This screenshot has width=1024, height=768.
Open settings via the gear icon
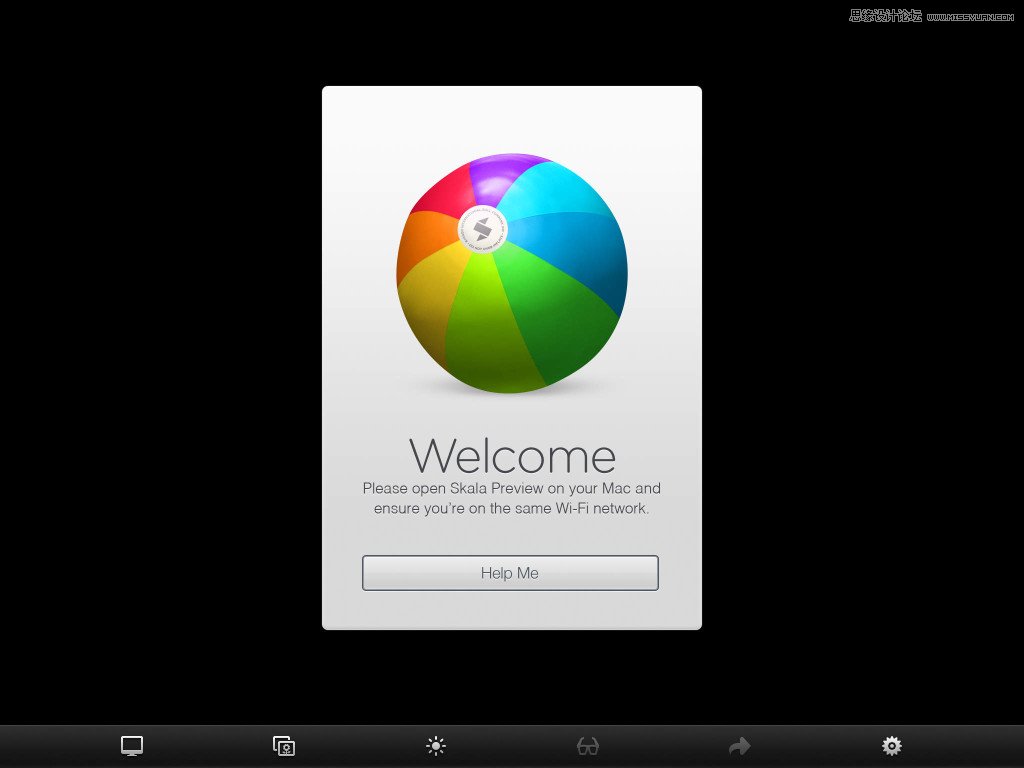(x=891, y=746)
